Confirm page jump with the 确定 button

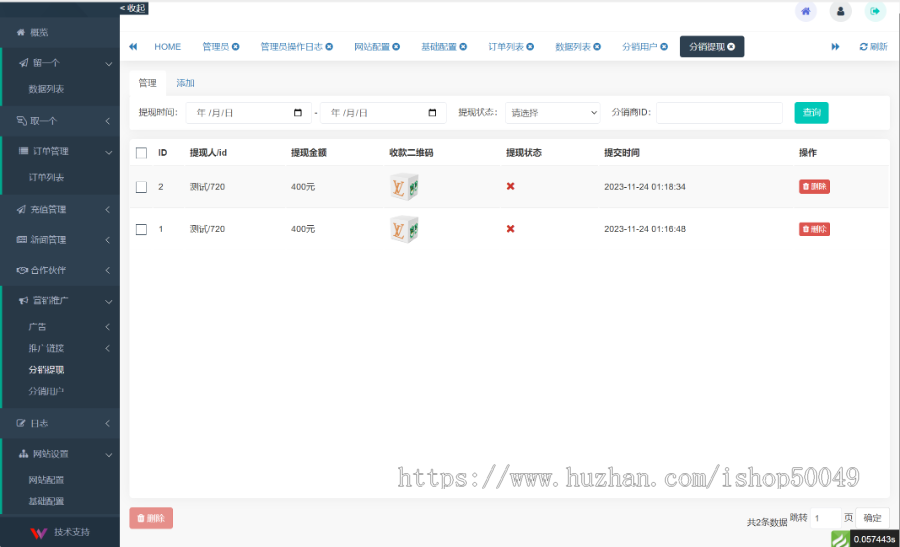872,518
